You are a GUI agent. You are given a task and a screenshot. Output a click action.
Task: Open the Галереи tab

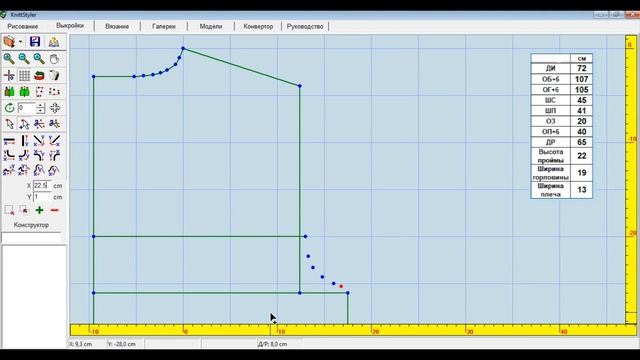click(x=164, y=26)
